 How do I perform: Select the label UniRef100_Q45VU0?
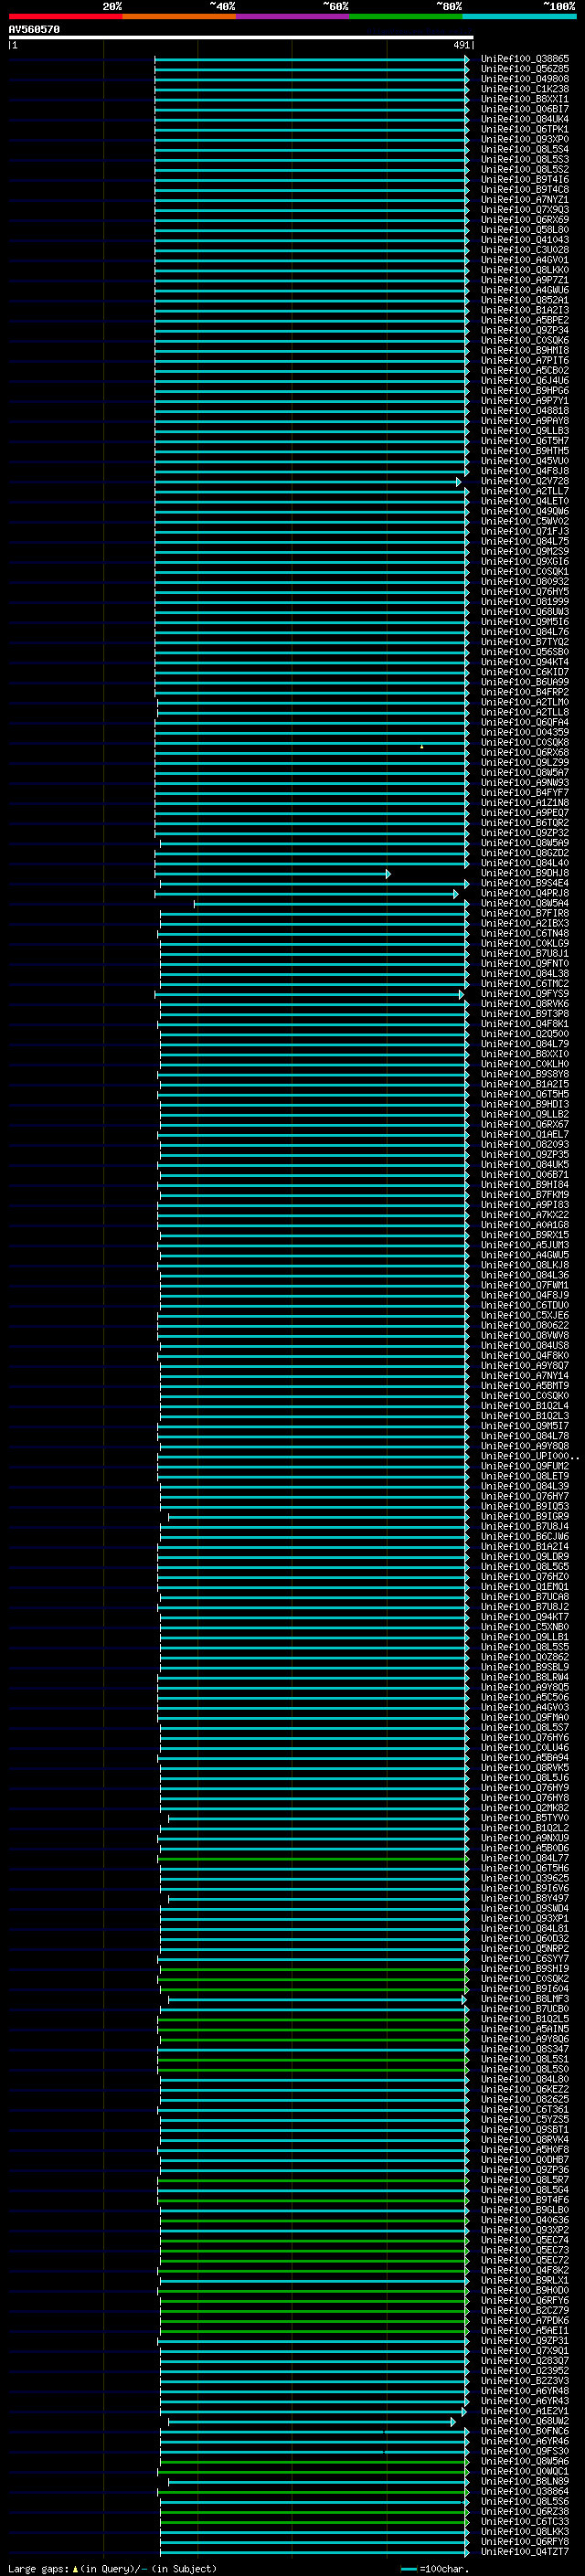525,461
